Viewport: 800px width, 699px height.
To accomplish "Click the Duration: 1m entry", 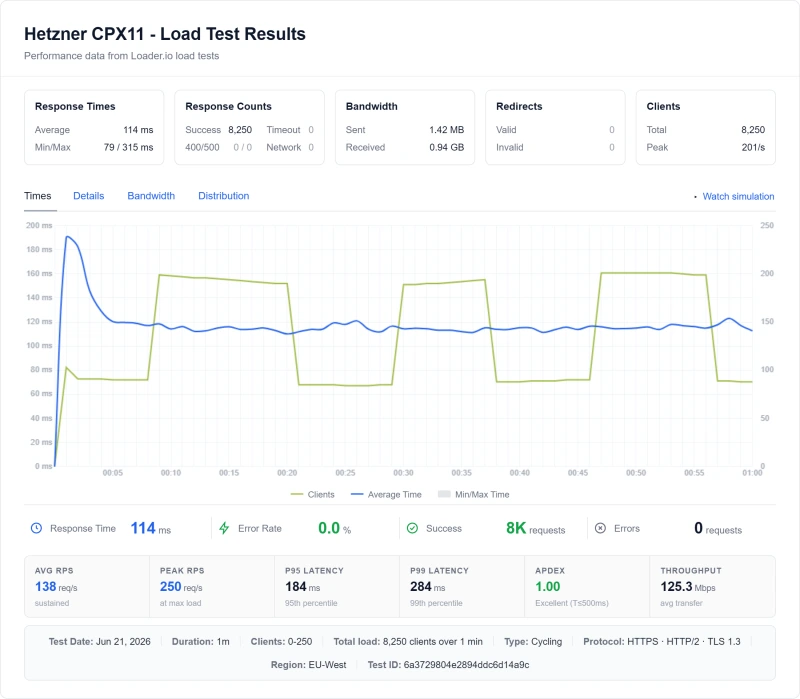I will click(201, 641).
